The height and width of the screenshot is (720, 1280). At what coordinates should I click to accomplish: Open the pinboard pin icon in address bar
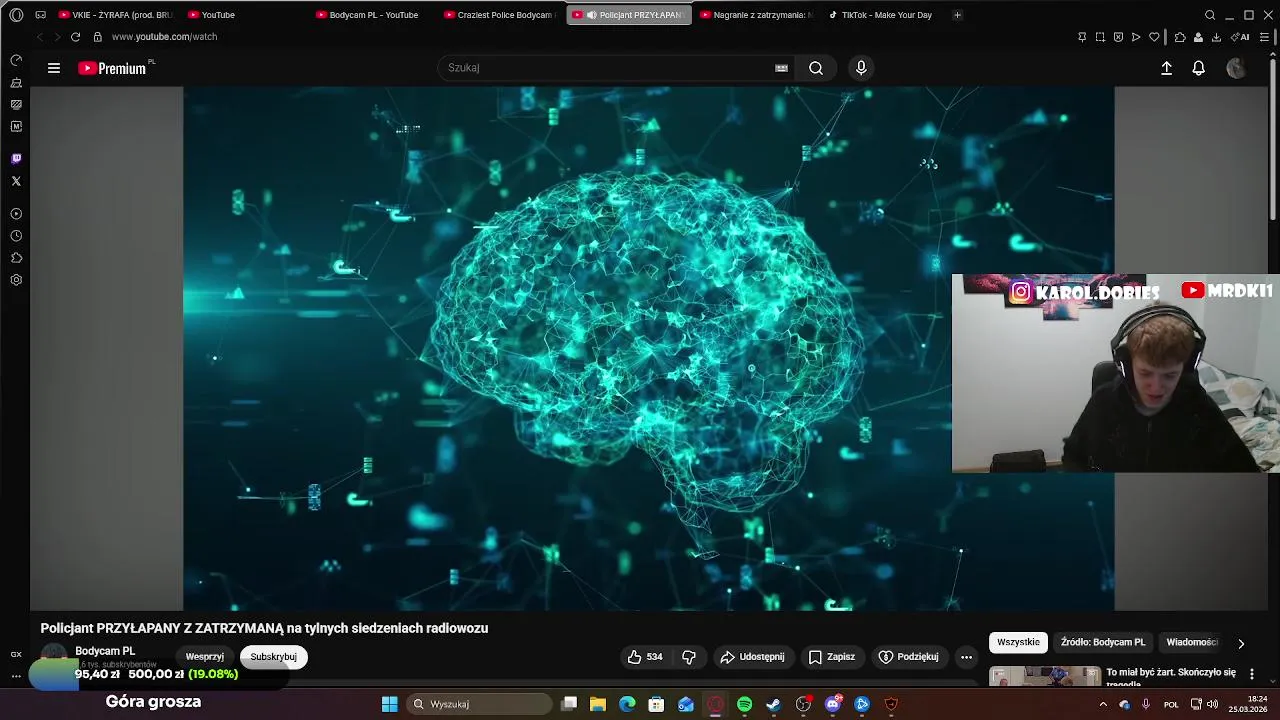(x=1082, y=37)
